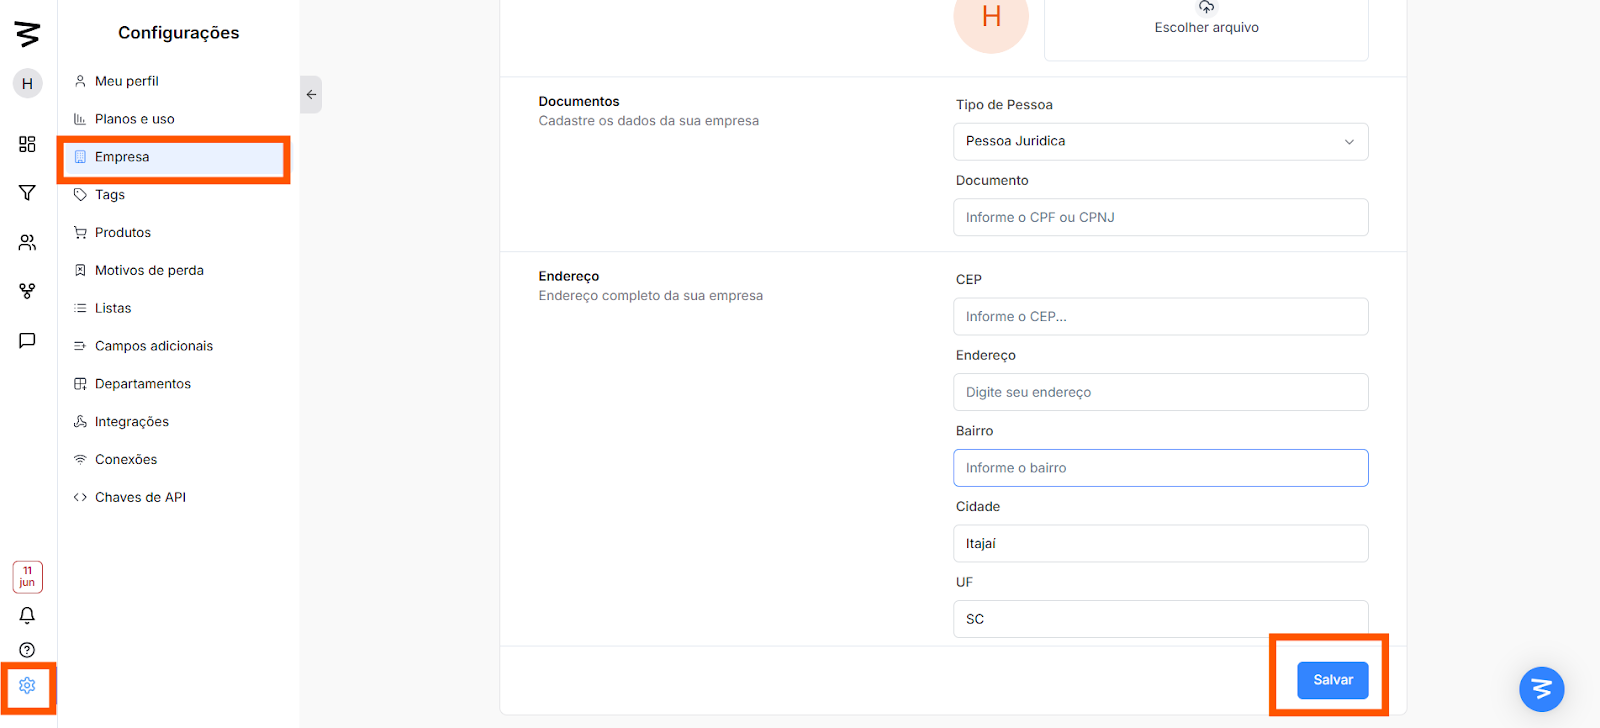1600x728 pixels.
Task: Select Chaves de API menu item
Action: point(140,497)
